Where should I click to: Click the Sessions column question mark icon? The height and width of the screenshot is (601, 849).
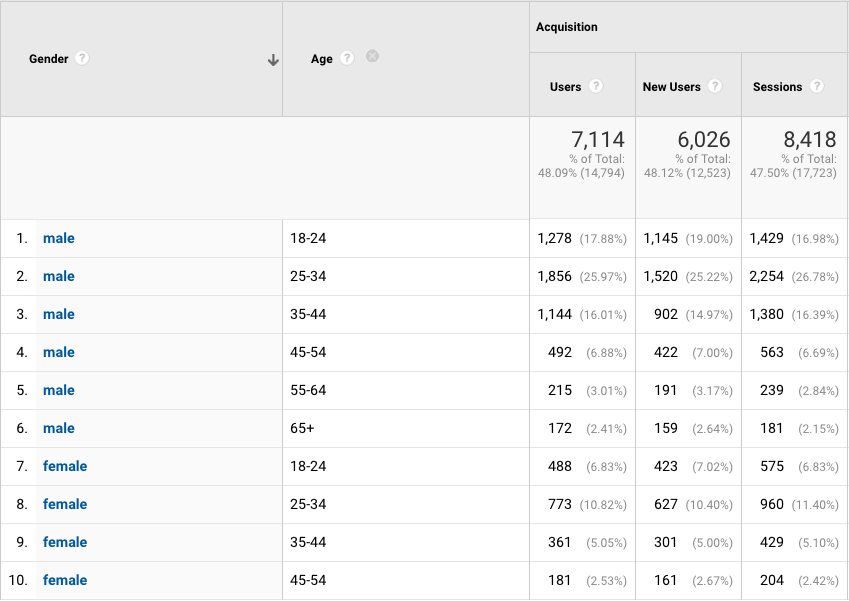[817, 87]
